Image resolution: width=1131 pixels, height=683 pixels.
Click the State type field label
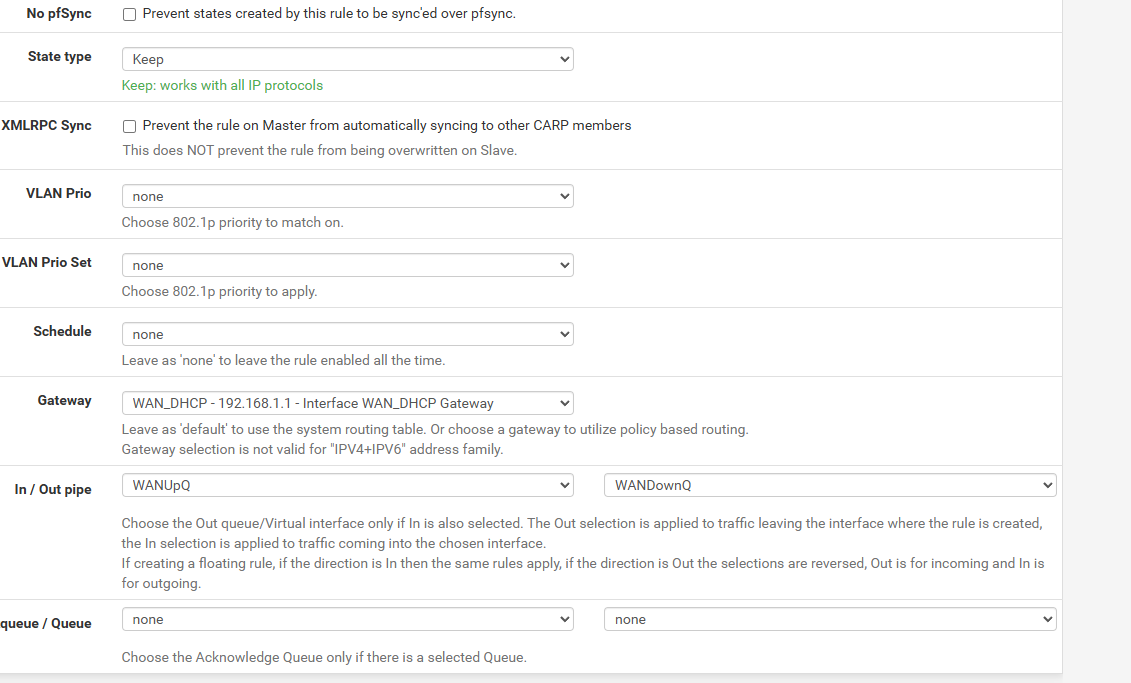59,57
